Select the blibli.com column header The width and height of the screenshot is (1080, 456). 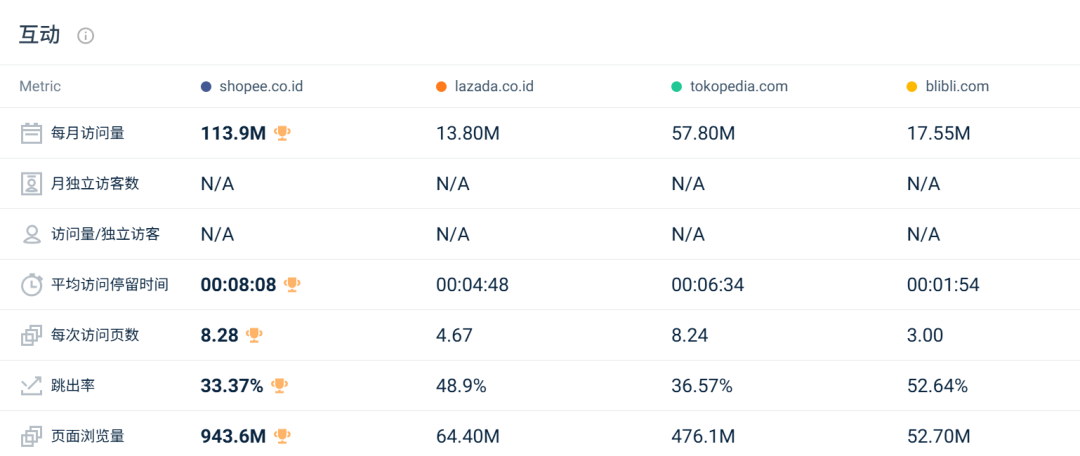[x=956, y=87]
